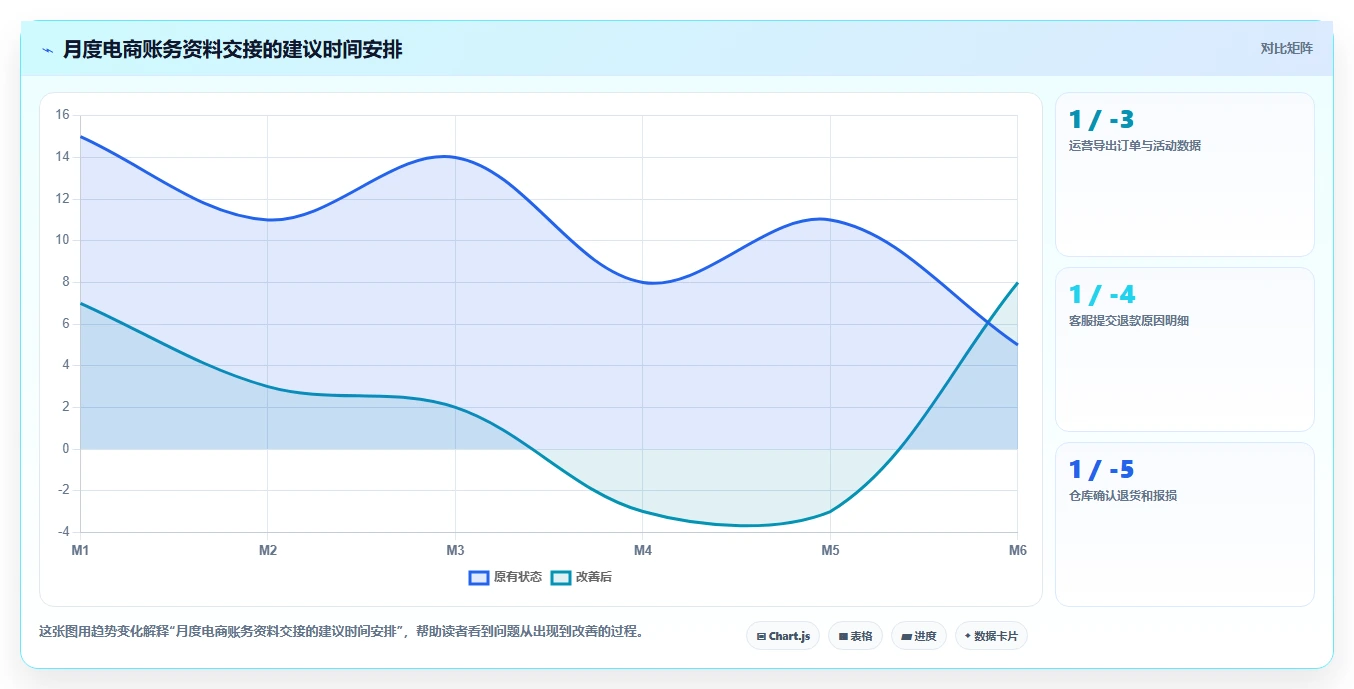
Task: Click the M3 axis label
Action: pyautogui.click(x=455, y=550)
